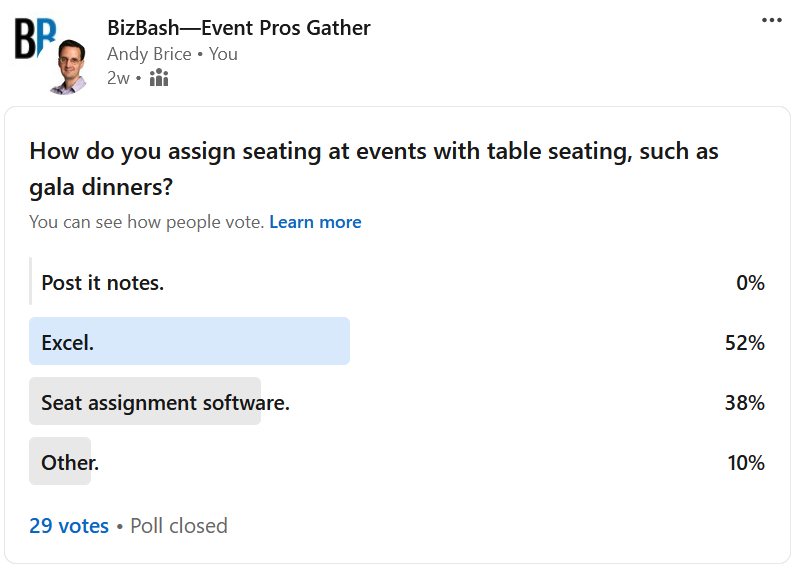This screenshot has width=799, height=572.
Task: Click the 52% Excel percentage
Action: click(x=745, y=343)
